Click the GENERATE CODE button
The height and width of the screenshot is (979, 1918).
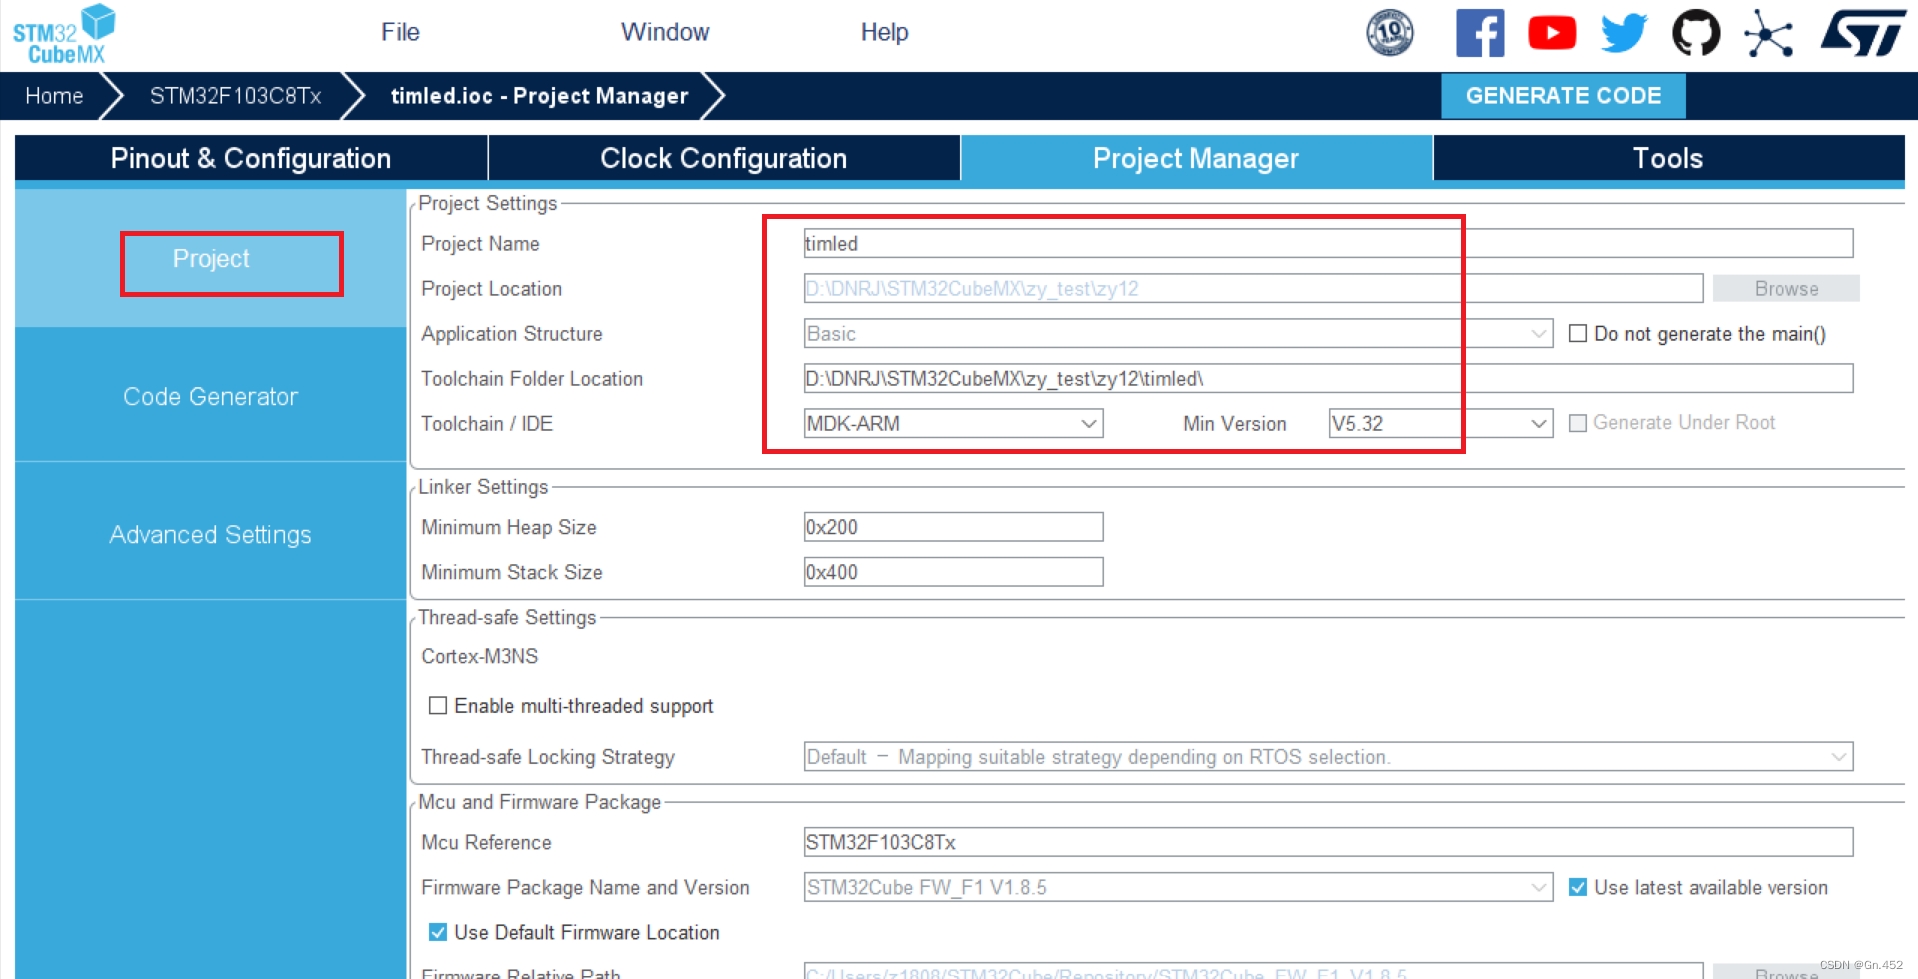point(1563,96)
